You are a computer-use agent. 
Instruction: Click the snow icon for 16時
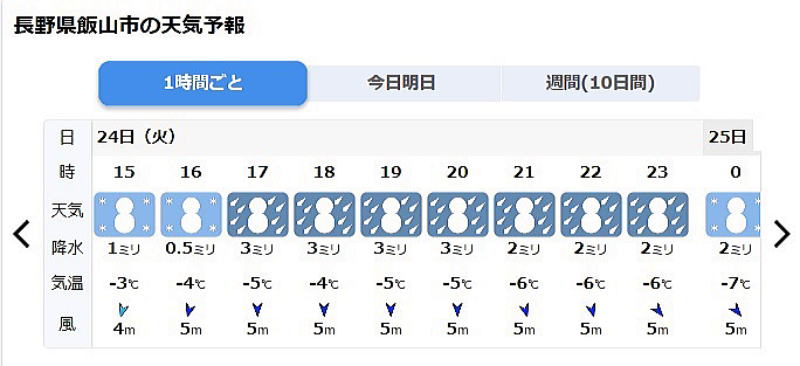click(191, 214)
